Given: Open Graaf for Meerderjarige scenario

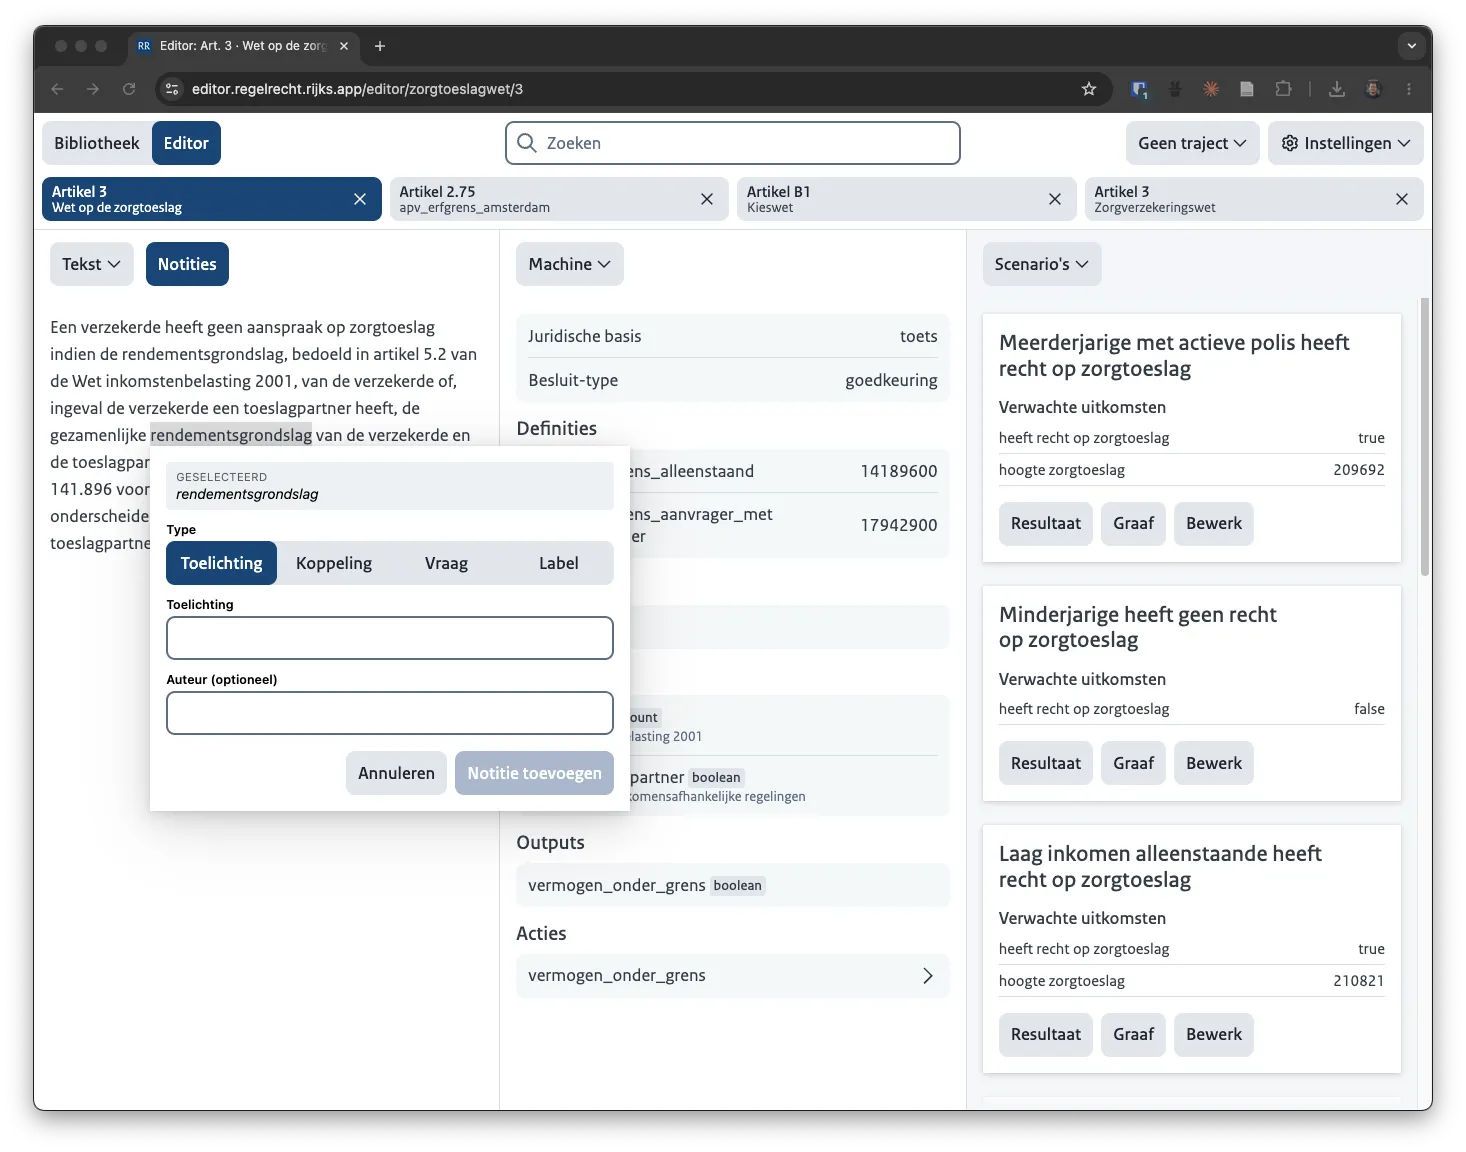Looking at the screenshot, I should [x=1134, y=524].
